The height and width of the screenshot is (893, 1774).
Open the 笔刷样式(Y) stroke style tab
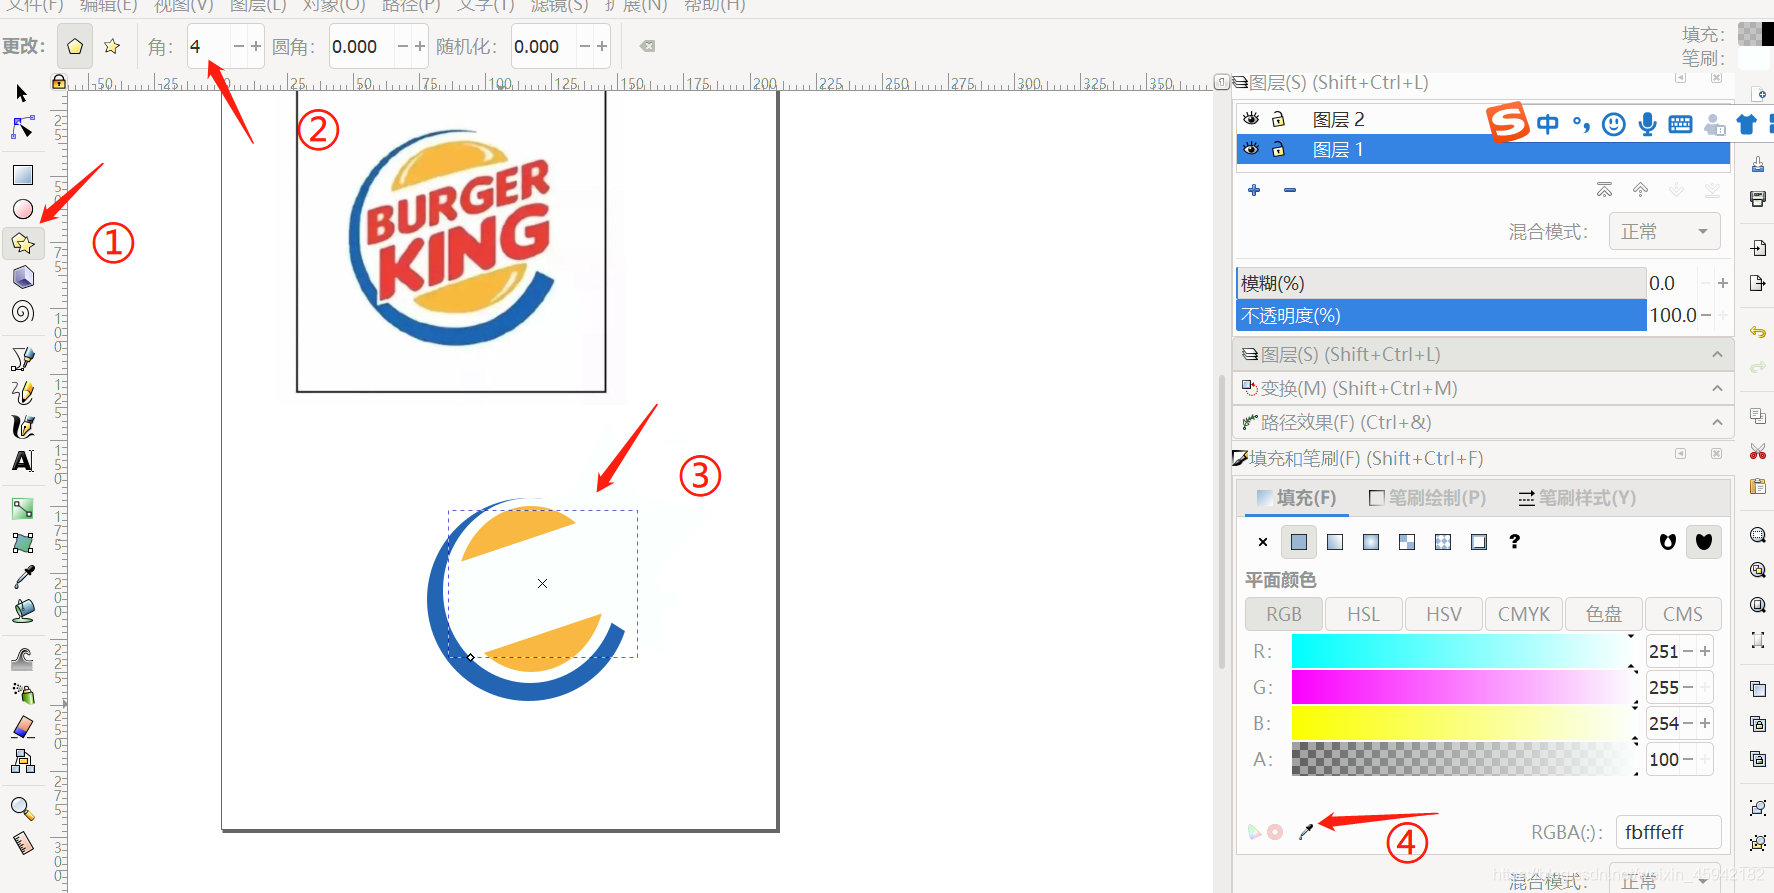coord(1577,497)
